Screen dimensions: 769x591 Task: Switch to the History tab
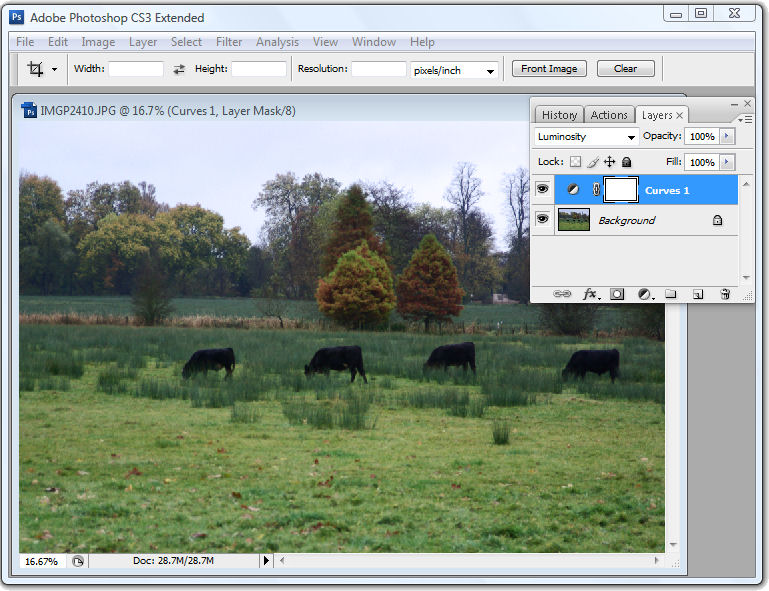(559, 115)
